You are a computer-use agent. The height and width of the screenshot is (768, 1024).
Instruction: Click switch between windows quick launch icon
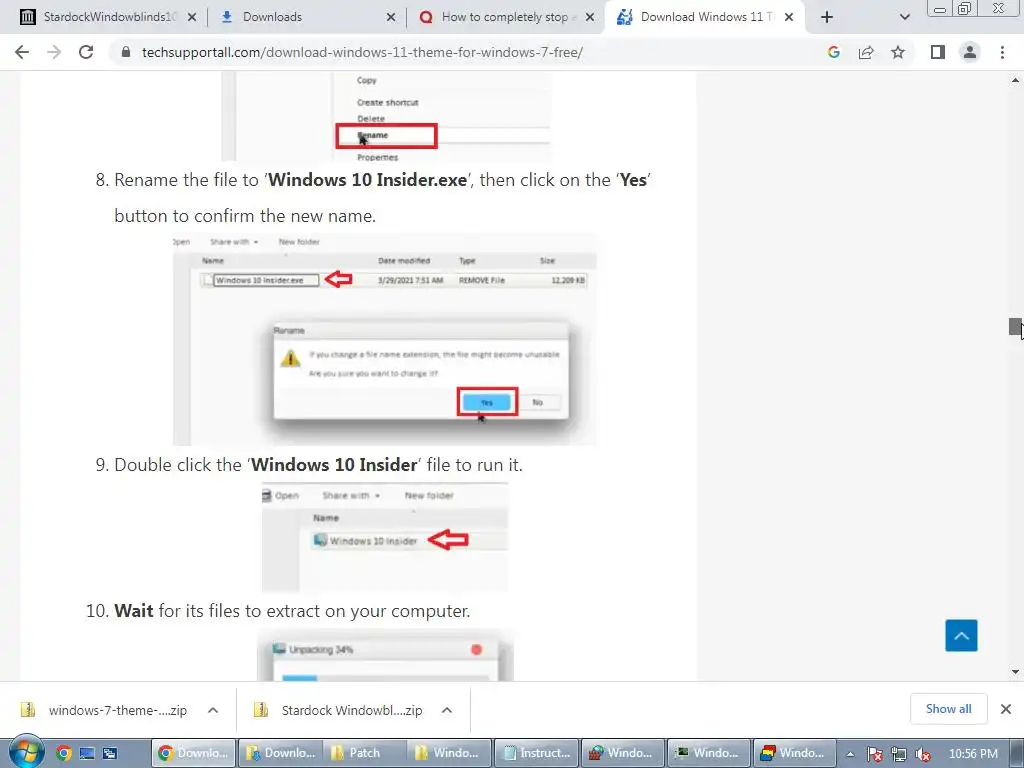click(110, 753)
